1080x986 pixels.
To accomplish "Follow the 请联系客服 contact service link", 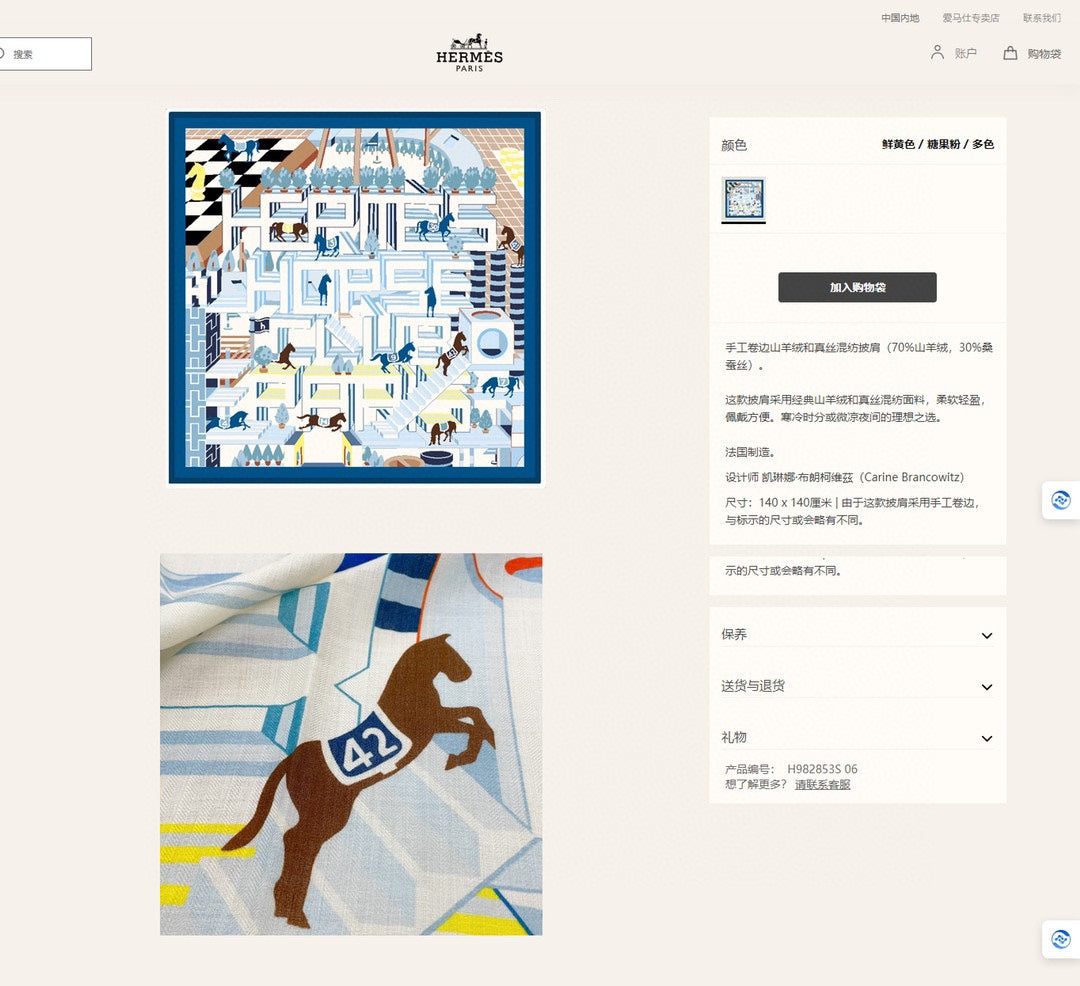I will [x=822, y=785].
